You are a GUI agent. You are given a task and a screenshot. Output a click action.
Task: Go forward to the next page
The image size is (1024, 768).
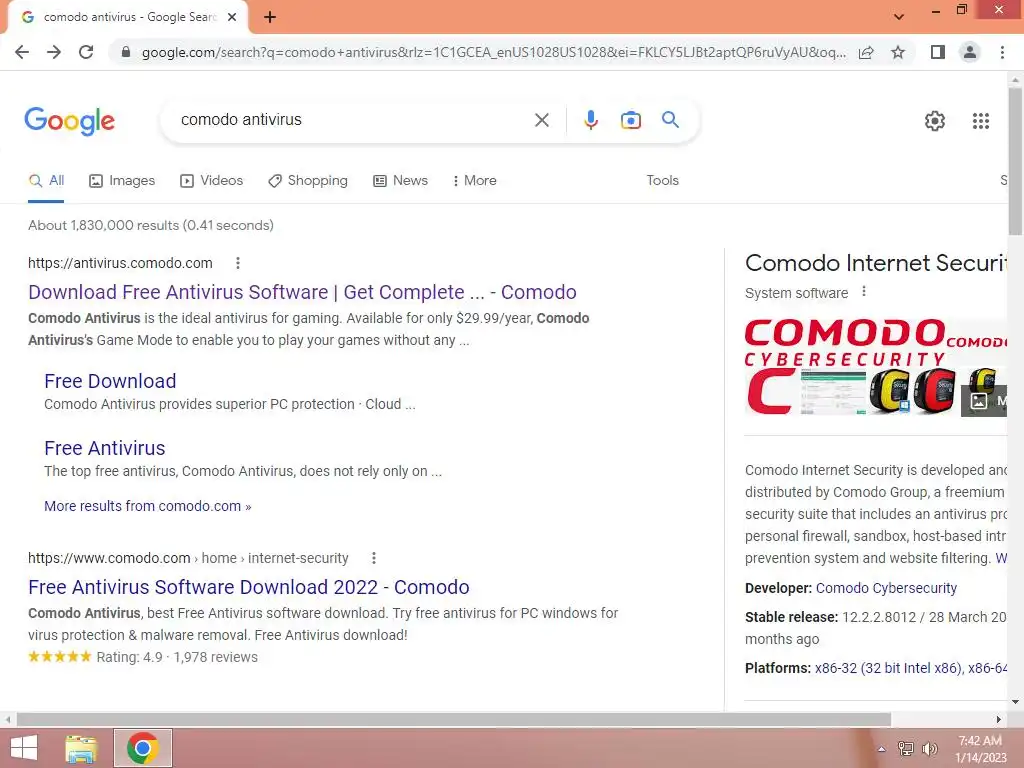click(x=54, y=52)
